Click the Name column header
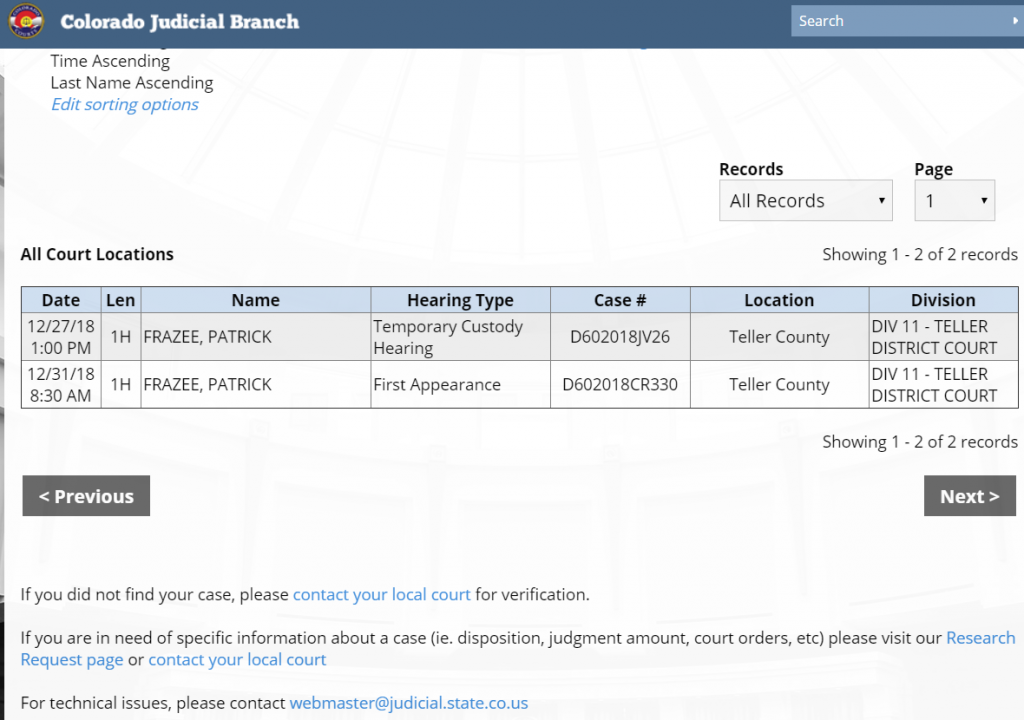 [255, 300]
